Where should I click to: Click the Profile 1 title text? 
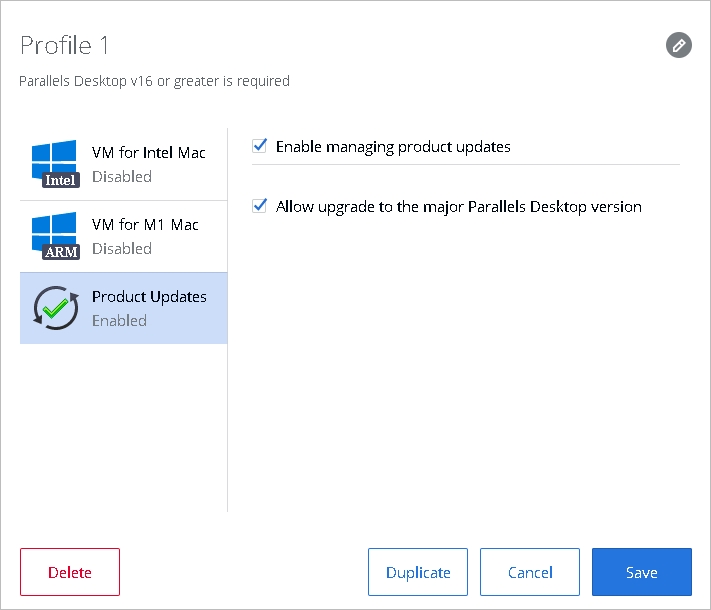64,45
